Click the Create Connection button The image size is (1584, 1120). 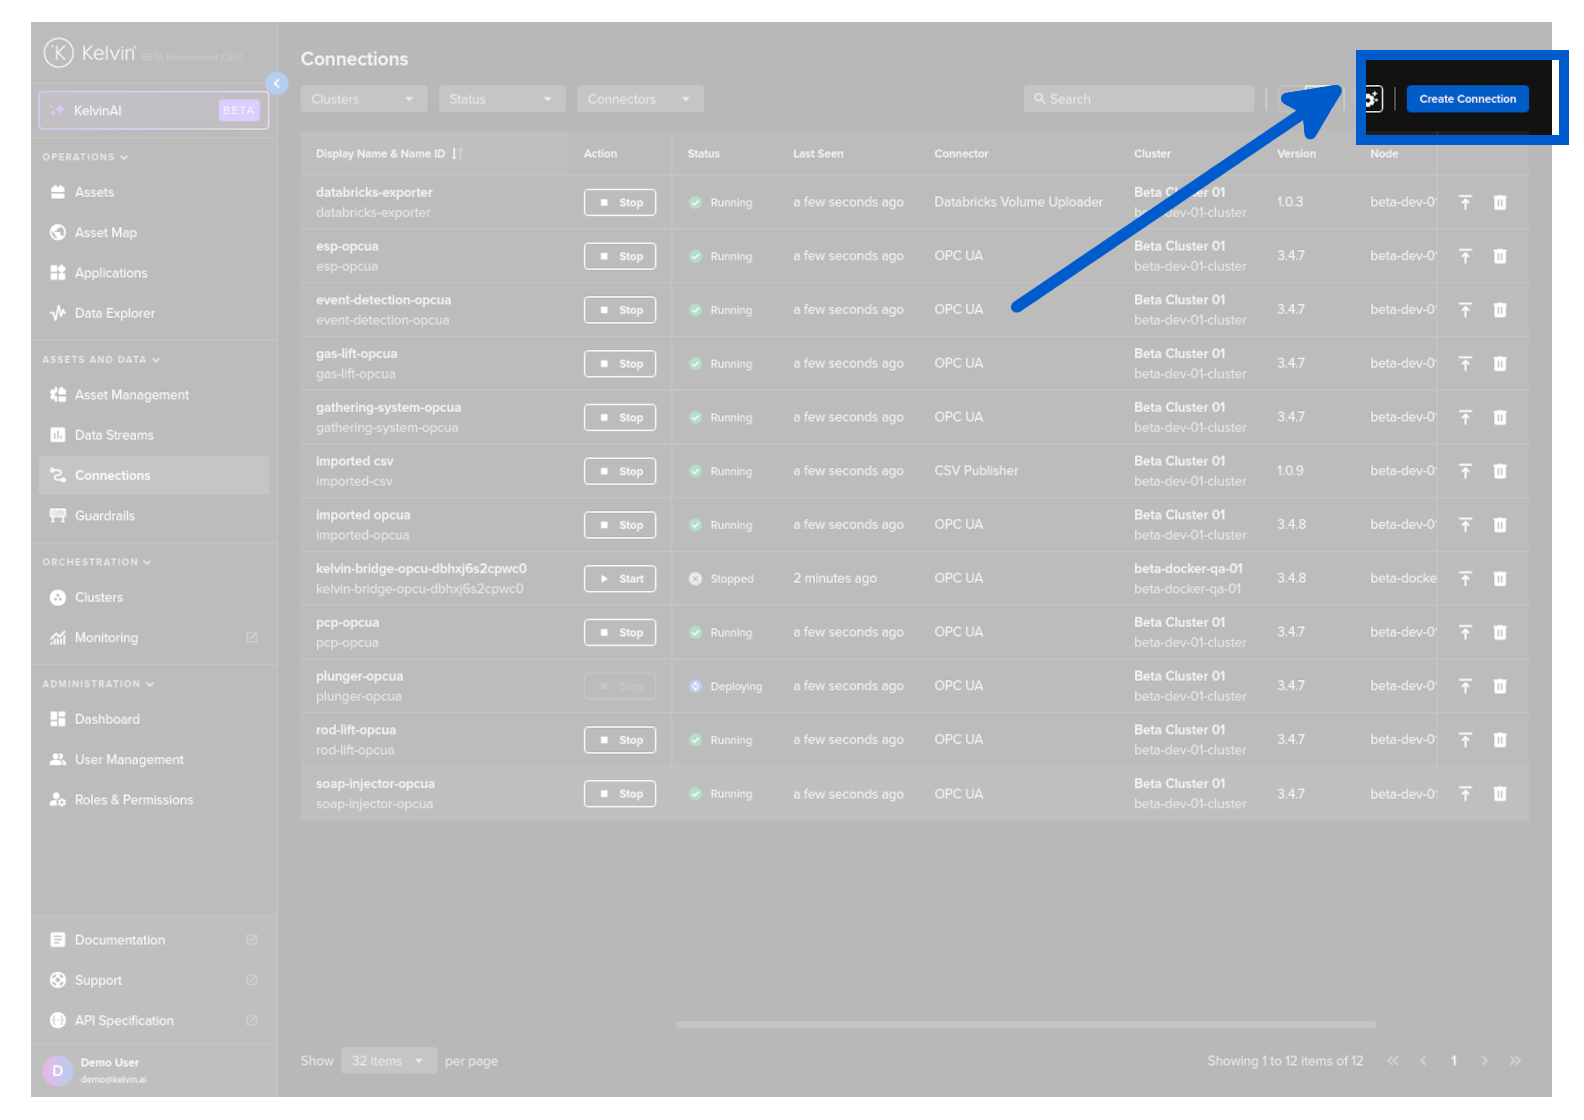click(x=1467, y=99)
